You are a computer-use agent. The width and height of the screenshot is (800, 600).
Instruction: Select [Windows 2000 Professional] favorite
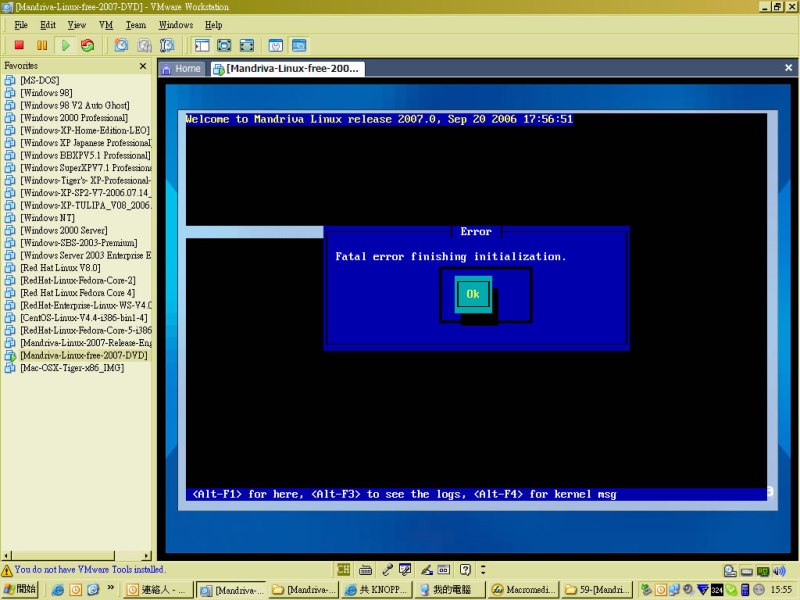click(x=74, y=118)
